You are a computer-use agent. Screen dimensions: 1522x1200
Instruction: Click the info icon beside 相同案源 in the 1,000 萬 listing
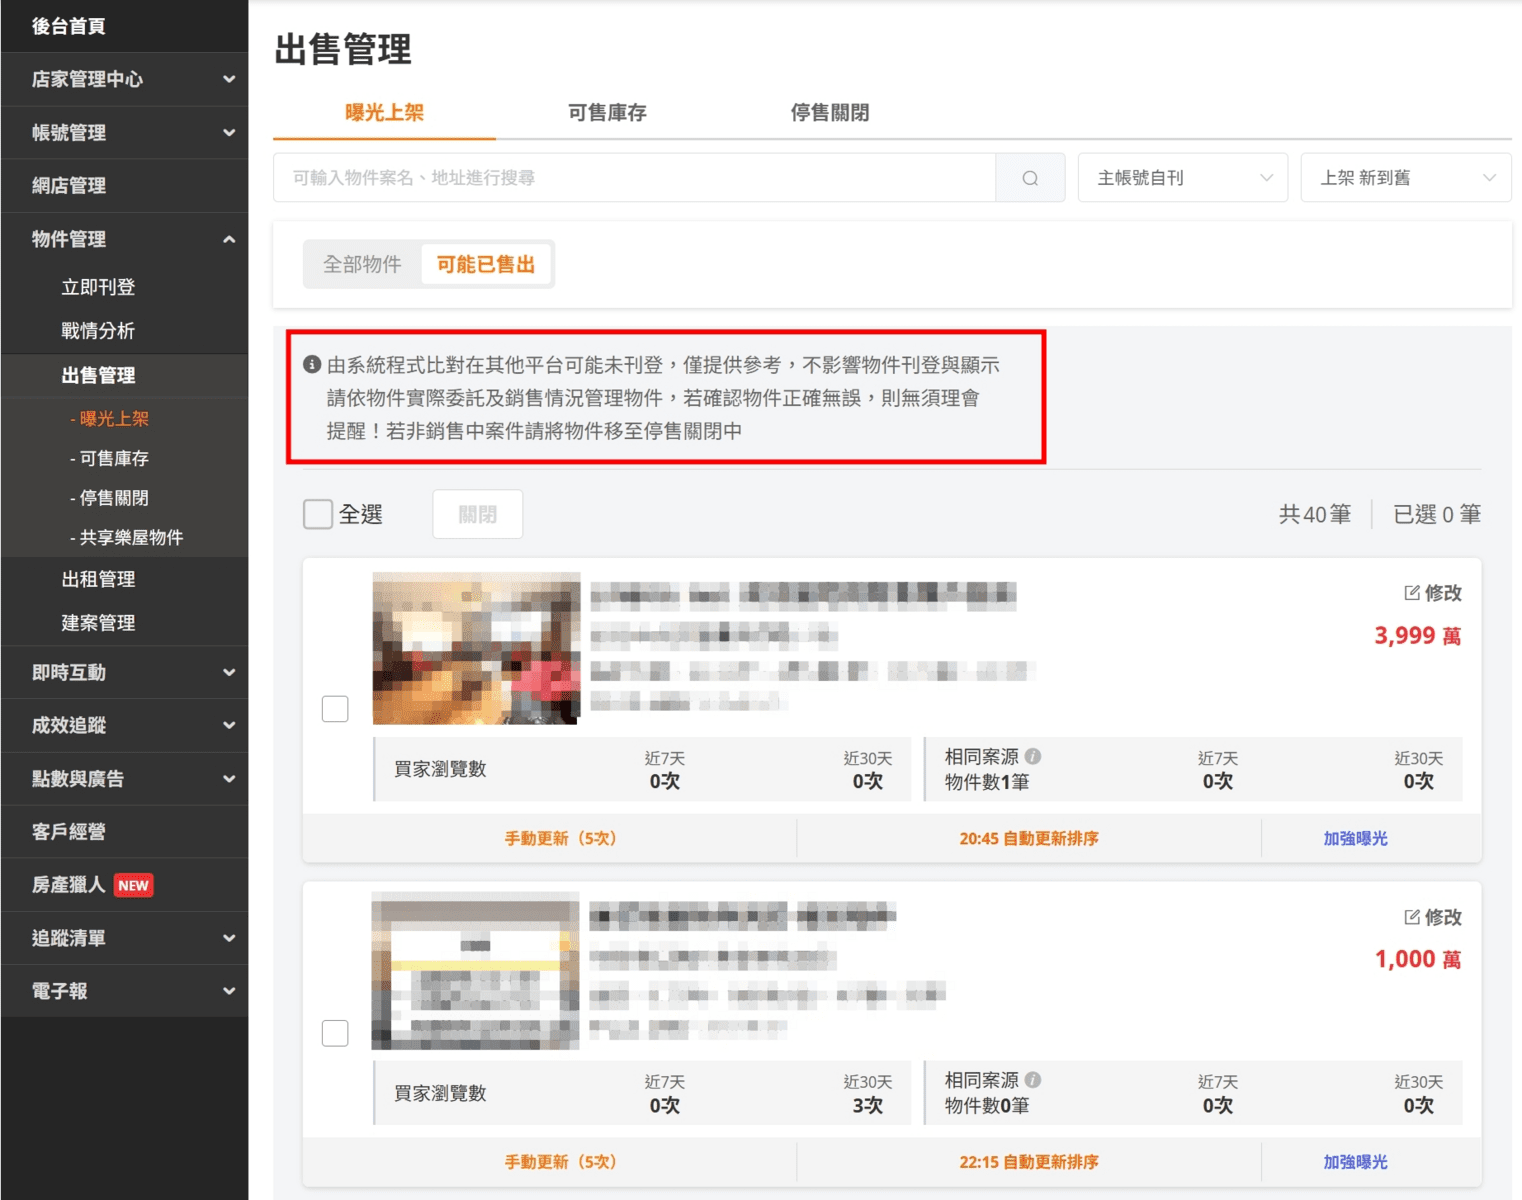pos(1033,1080)
